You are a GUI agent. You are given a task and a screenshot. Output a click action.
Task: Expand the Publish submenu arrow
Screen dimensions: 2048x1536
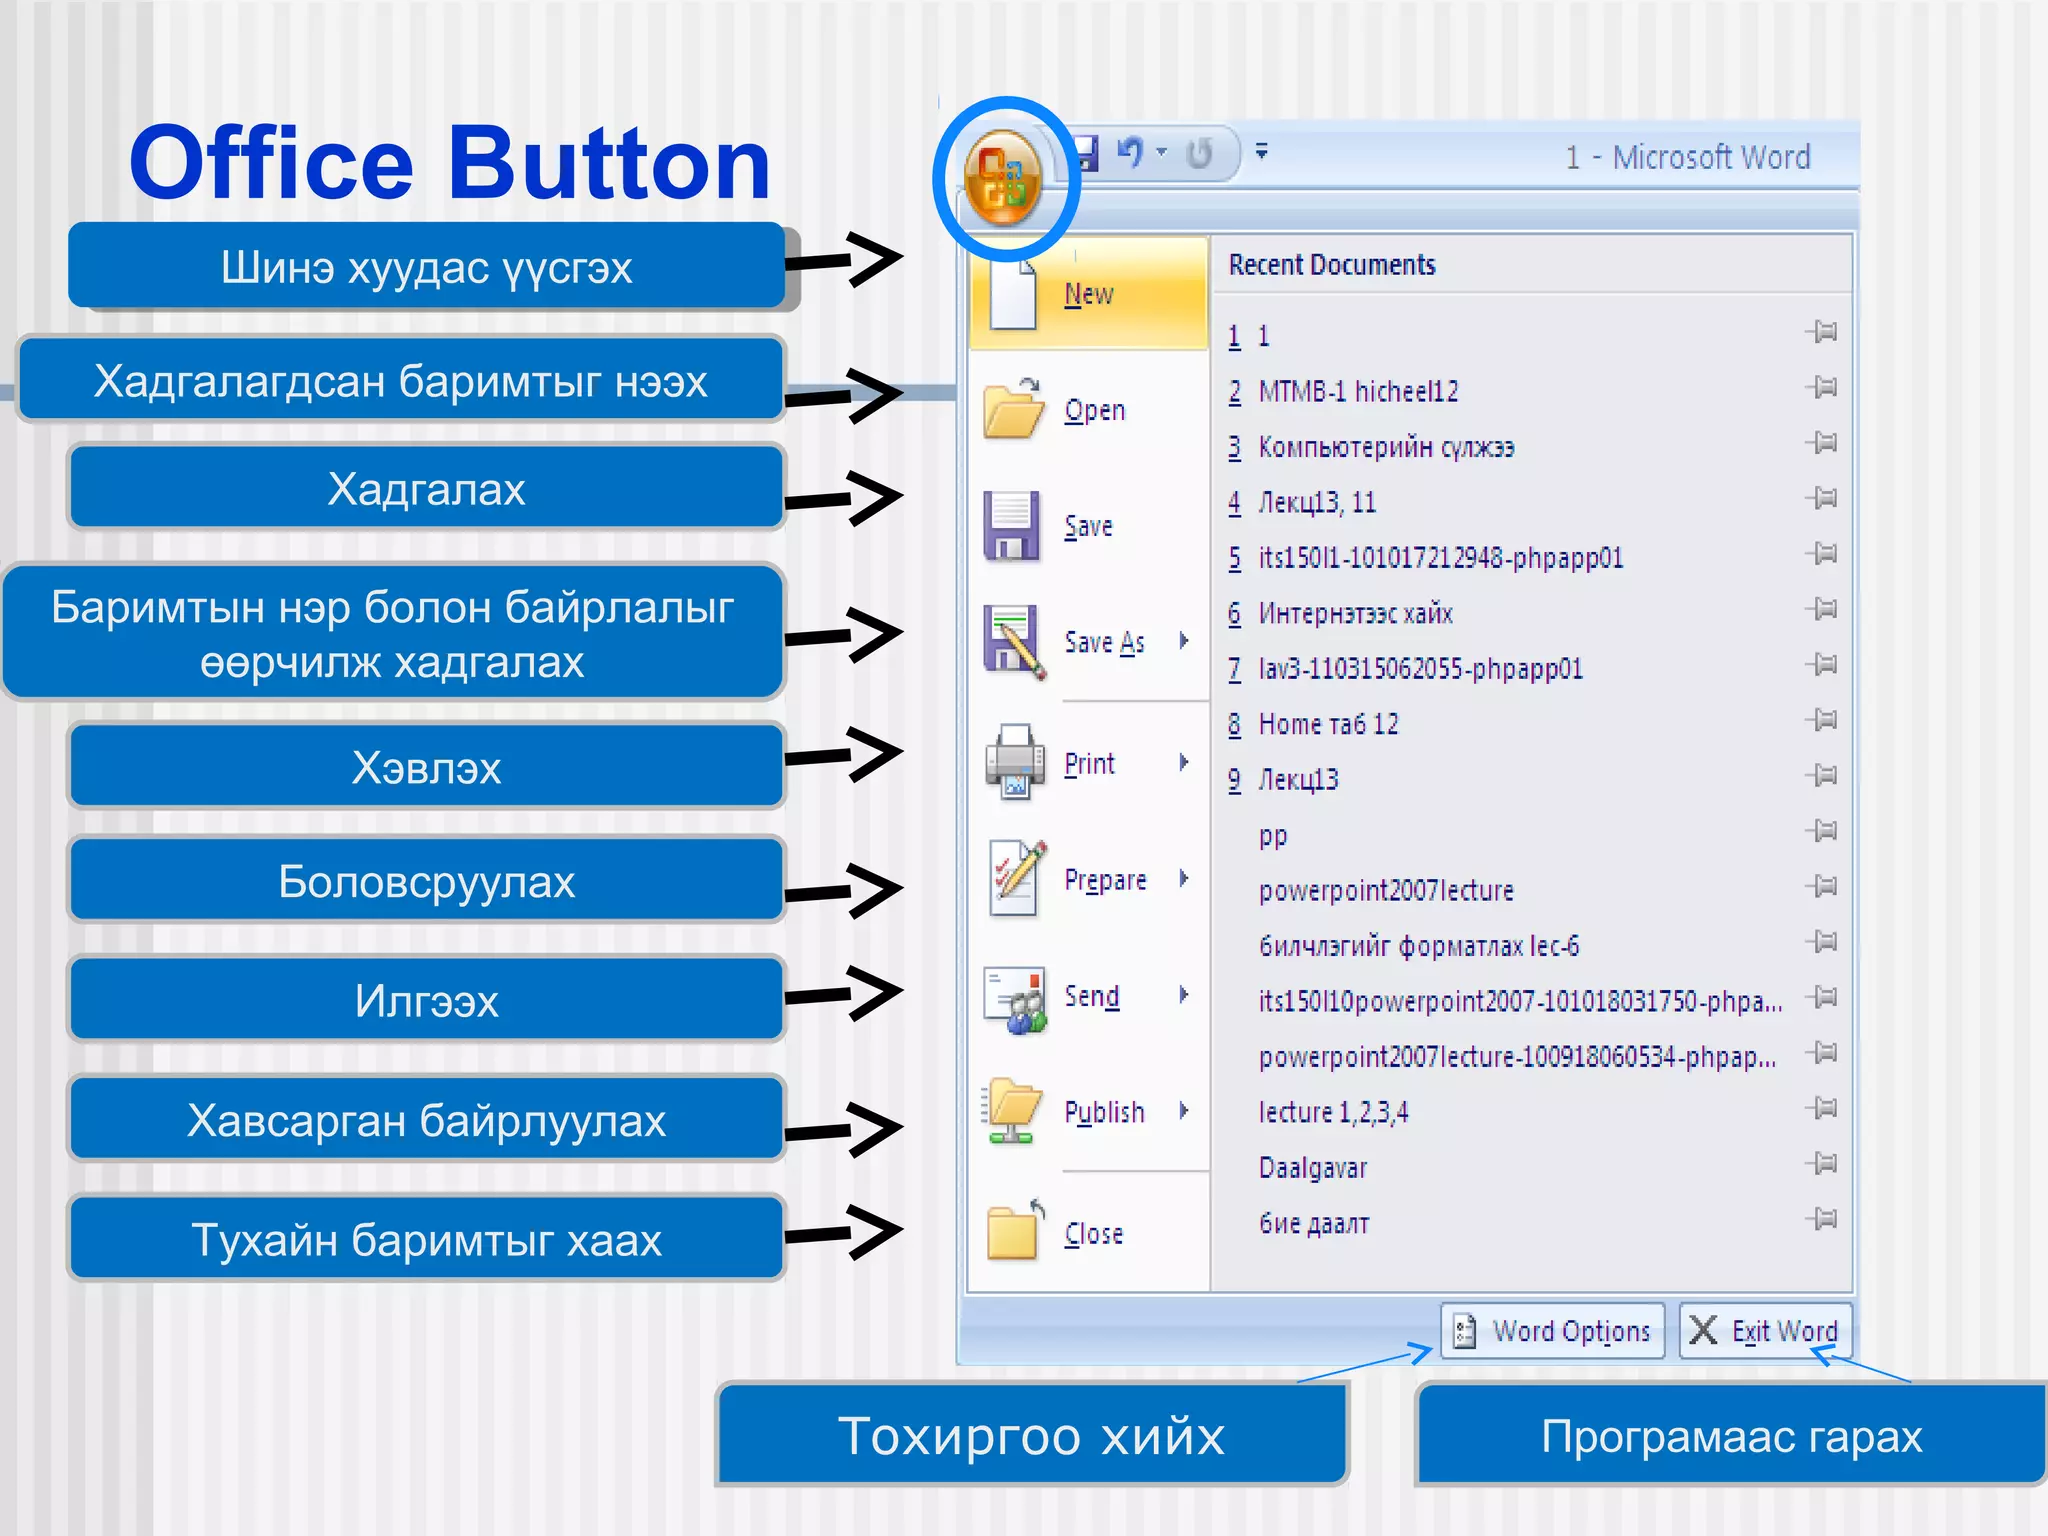pos(1184,1110)
